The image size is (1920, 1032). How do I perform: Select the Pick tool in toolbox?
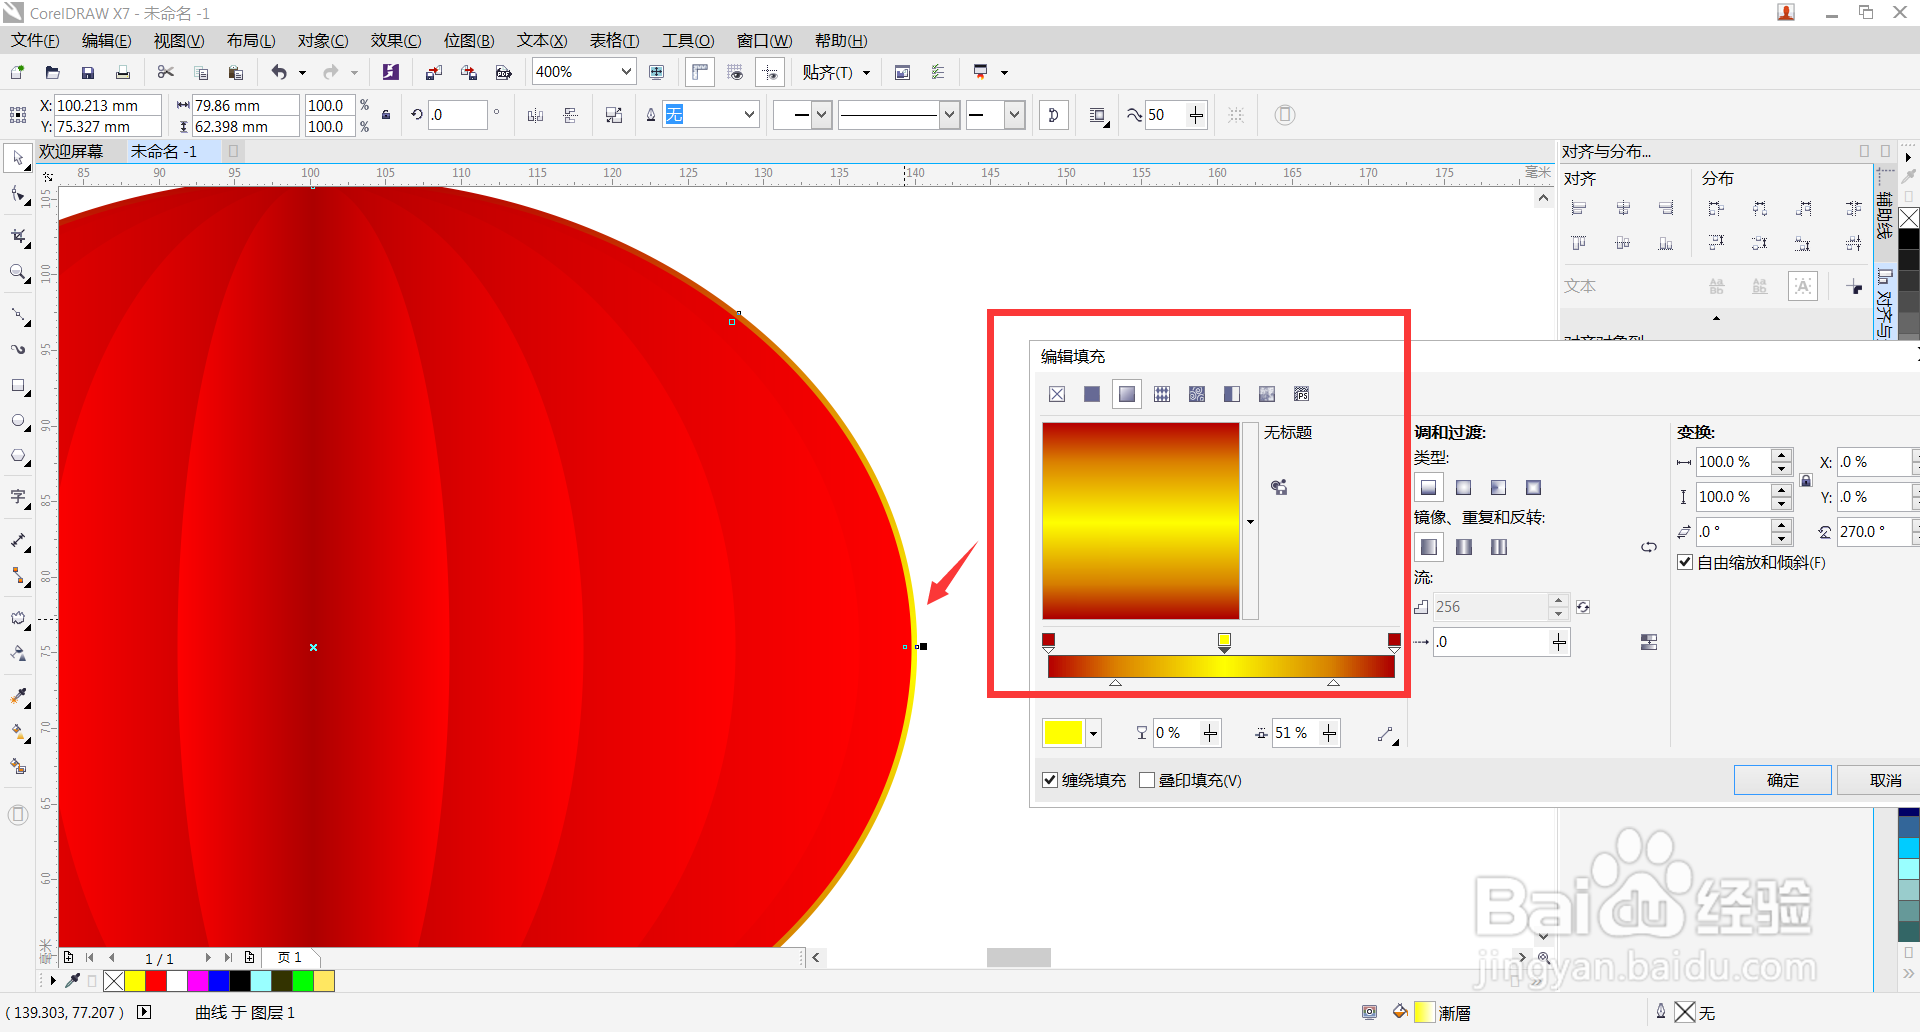tap(18, 158)
